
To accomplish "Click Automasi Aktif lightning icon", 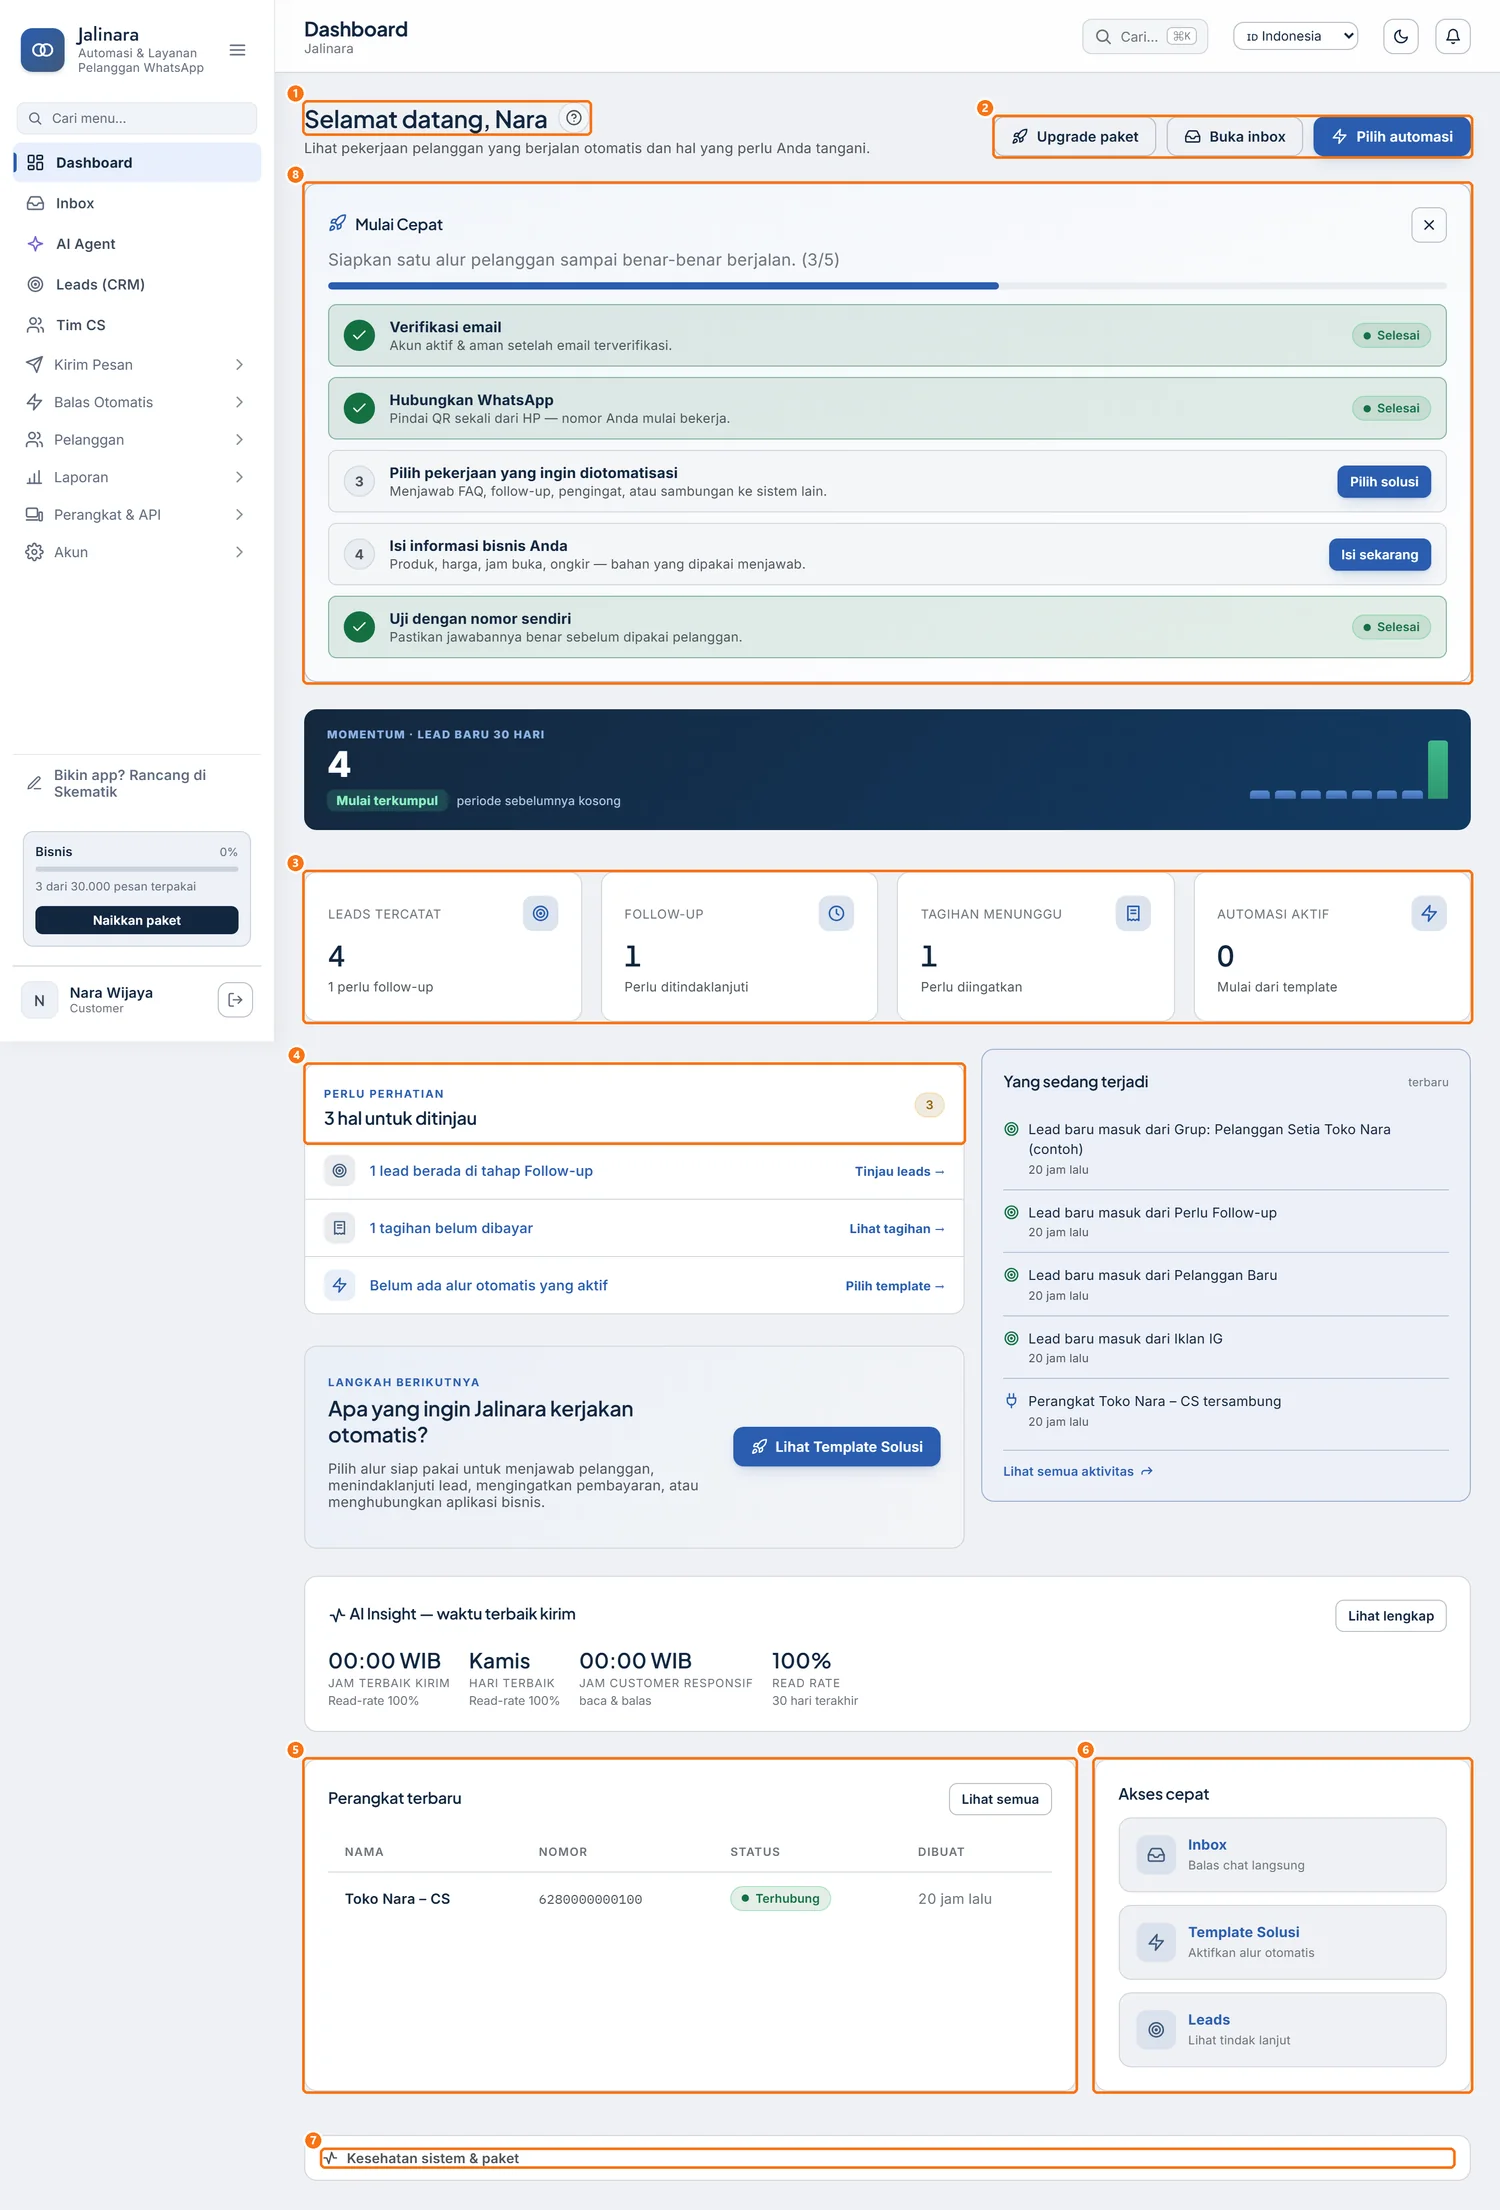I will click(x=1429, y=913).
